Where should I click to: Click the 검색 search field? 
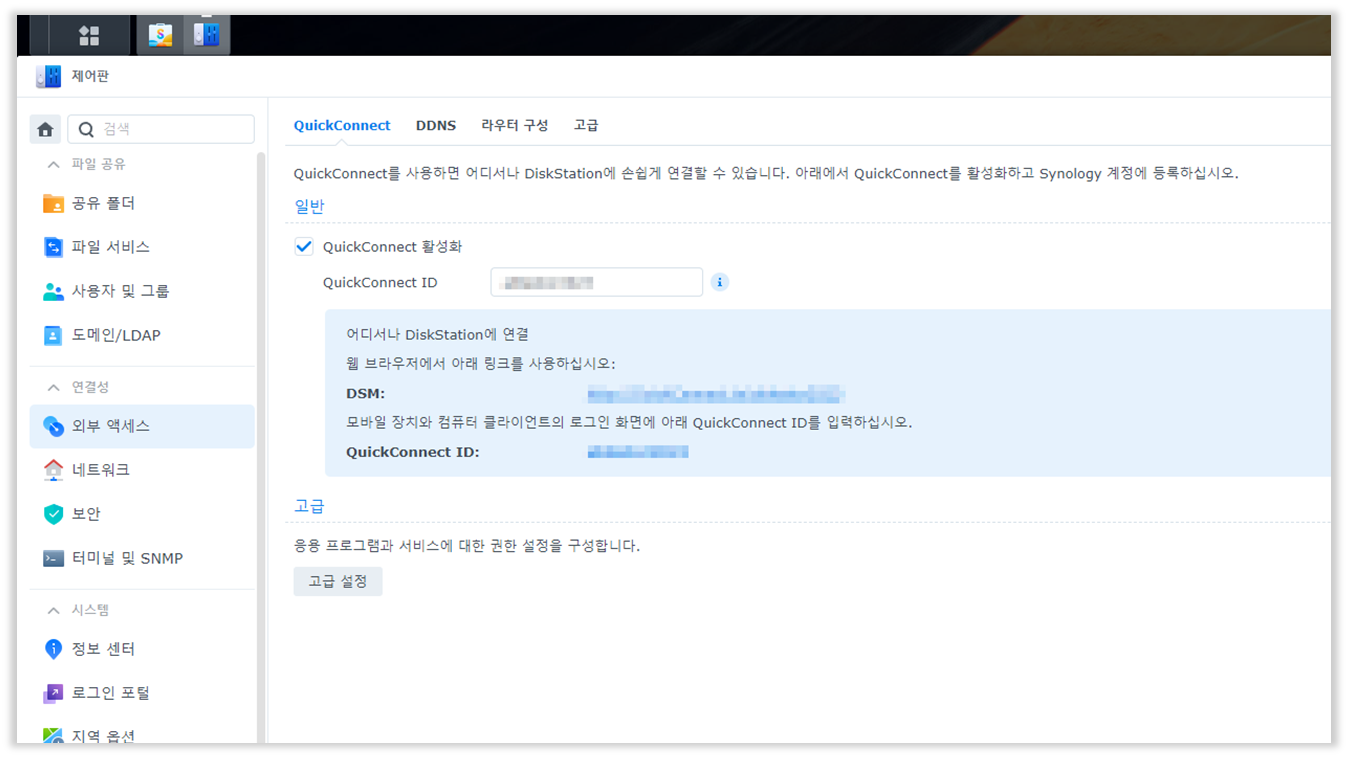(161, 129)
